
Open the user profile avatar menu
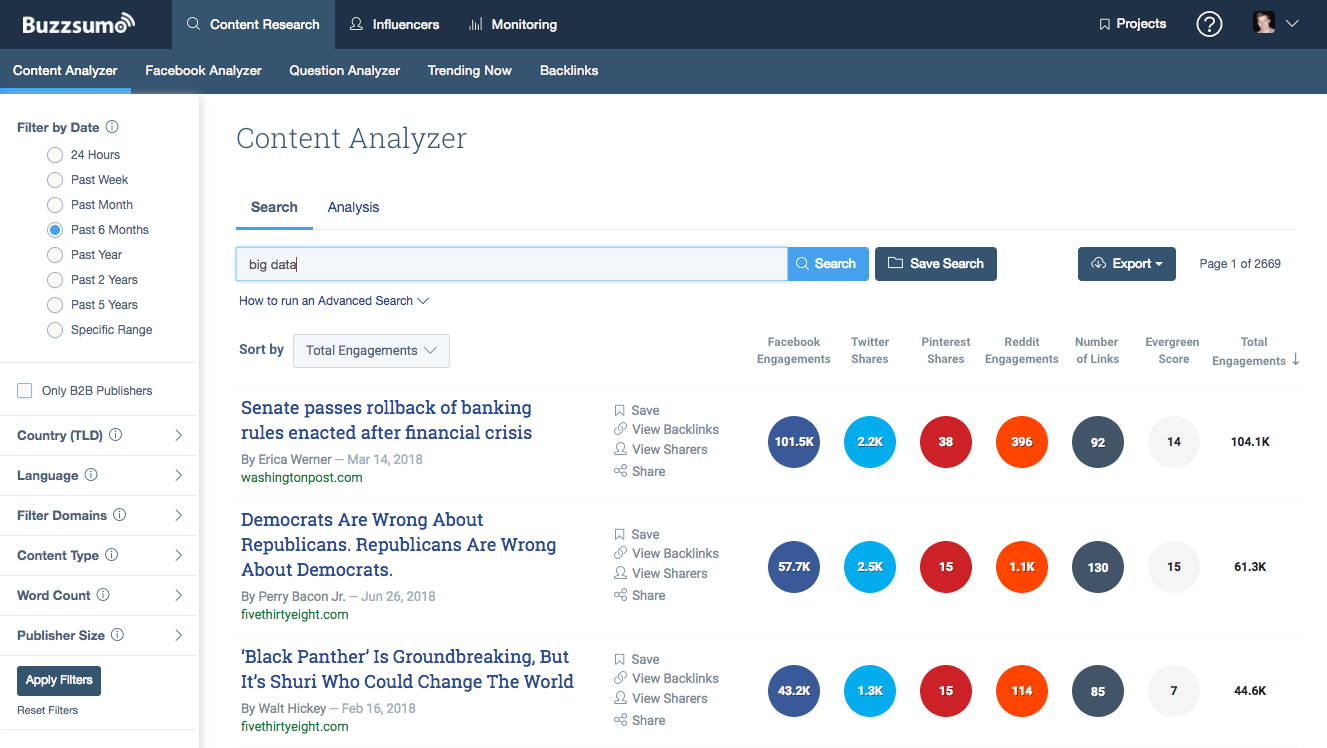coord(1276,23)
